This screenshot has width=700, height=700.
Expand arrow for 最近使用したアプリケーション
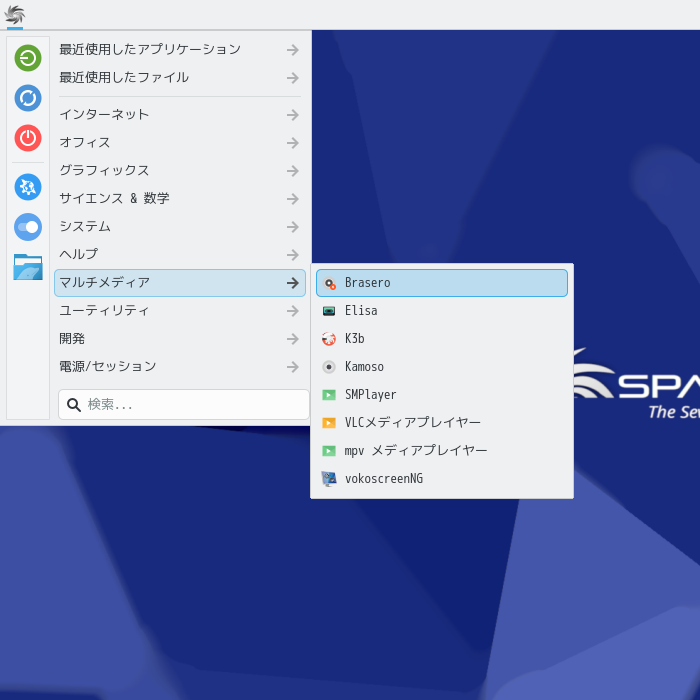(x=293, y=50)
